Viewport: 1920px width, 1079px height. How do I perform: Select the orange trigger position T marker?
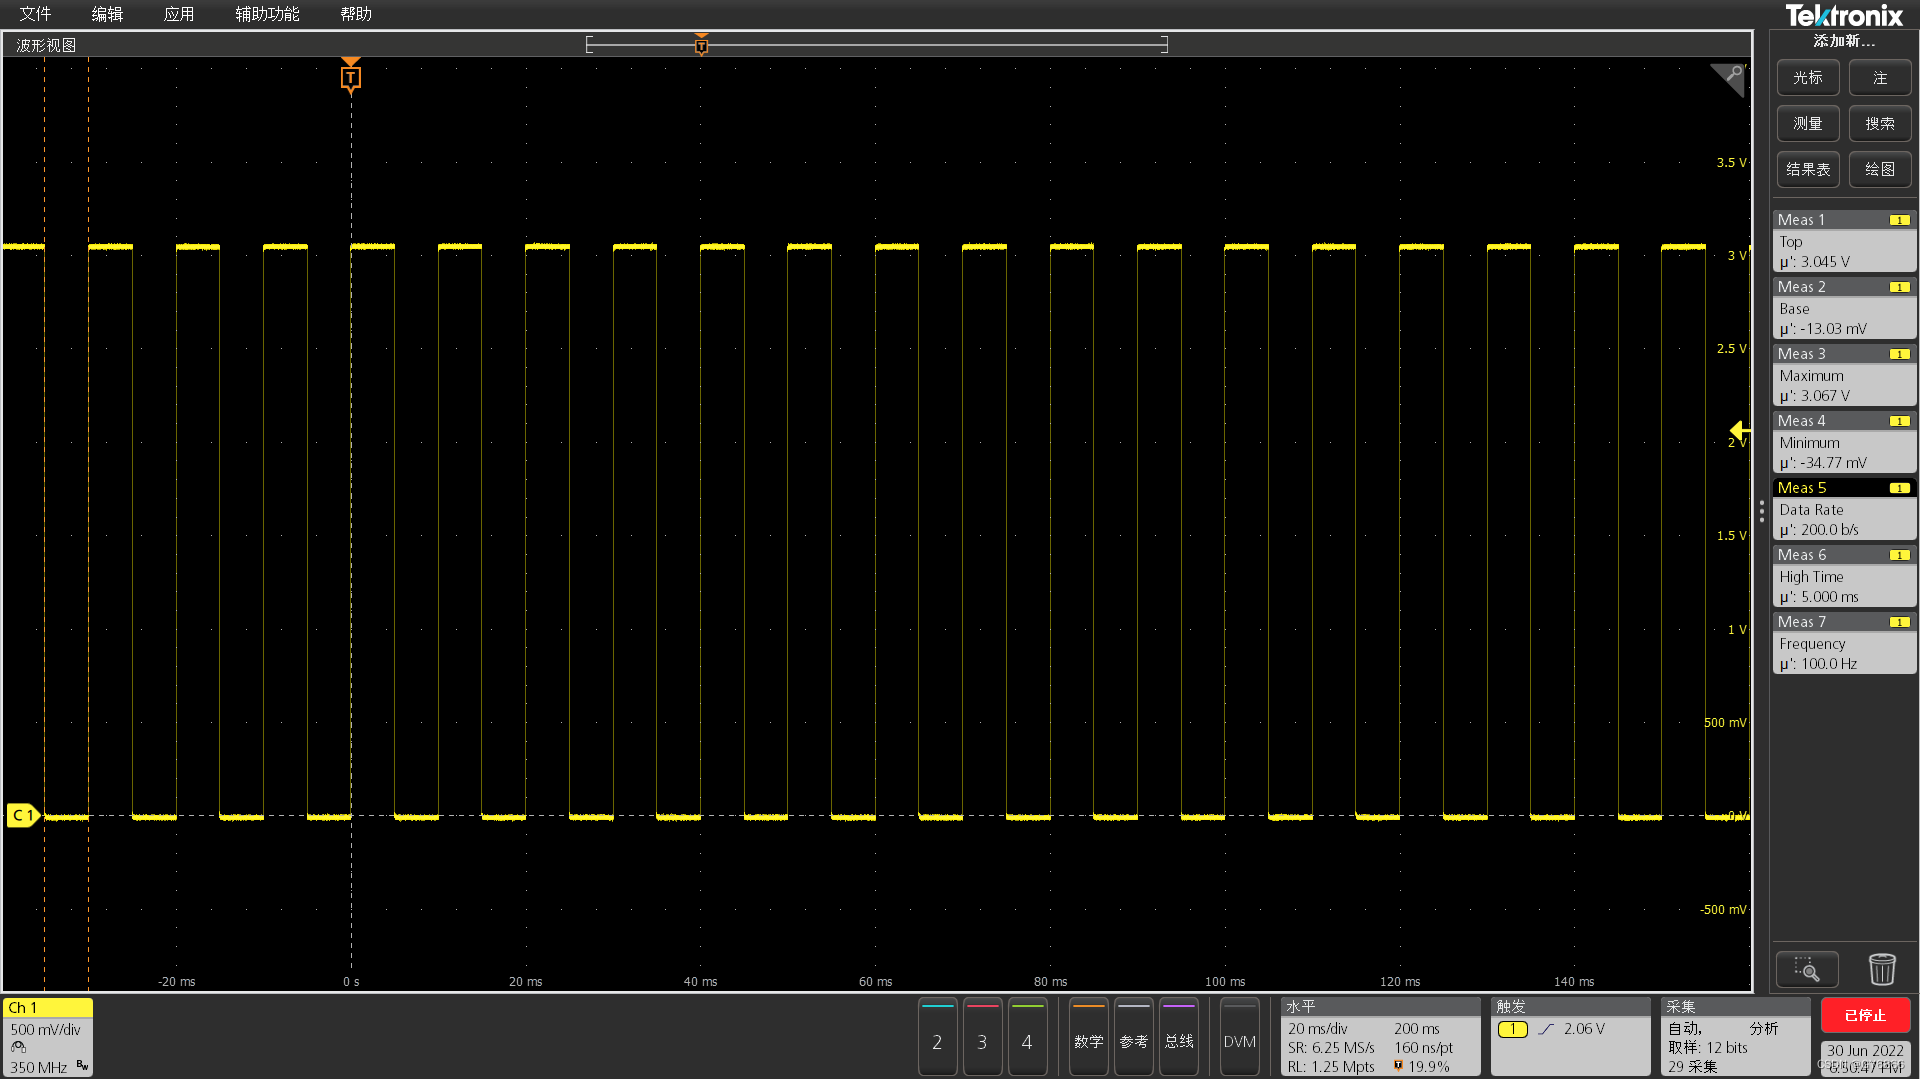coord(350,77)
